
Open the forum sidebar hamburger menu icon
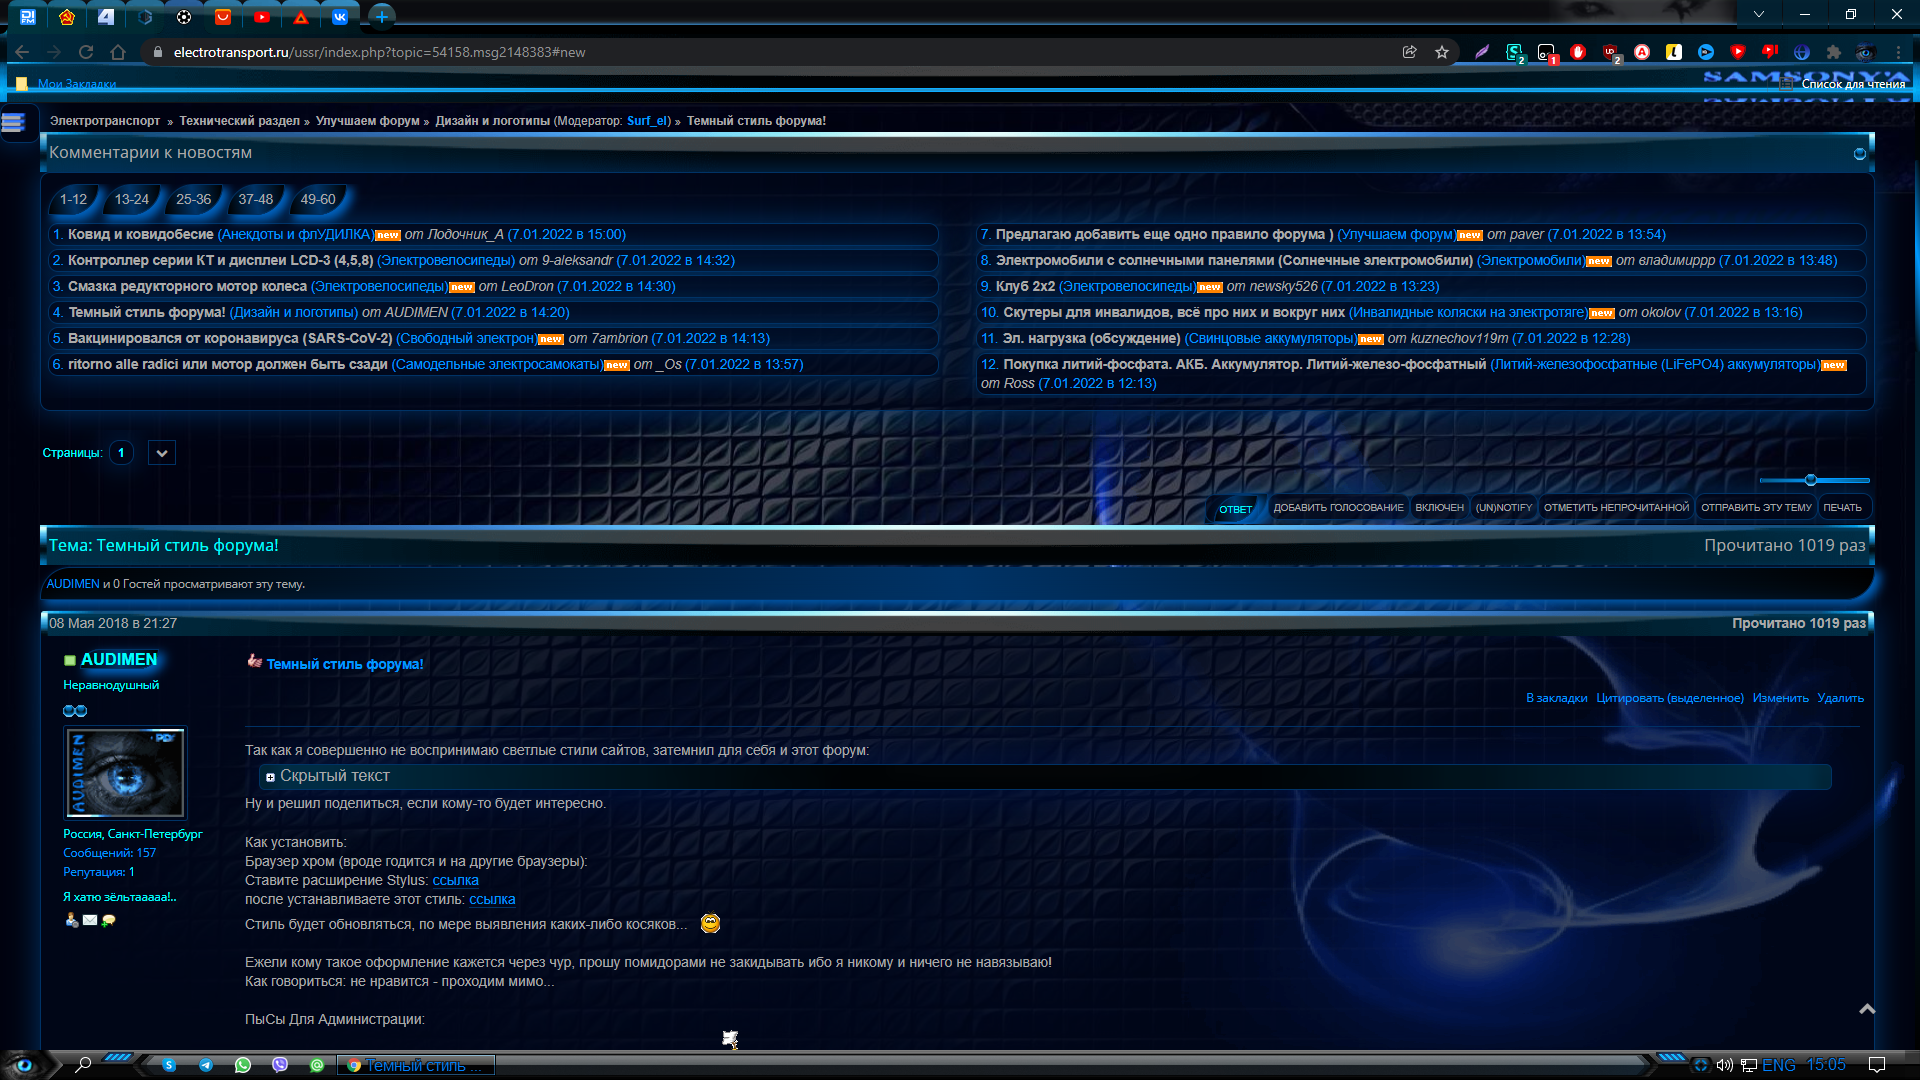[14, 123]
